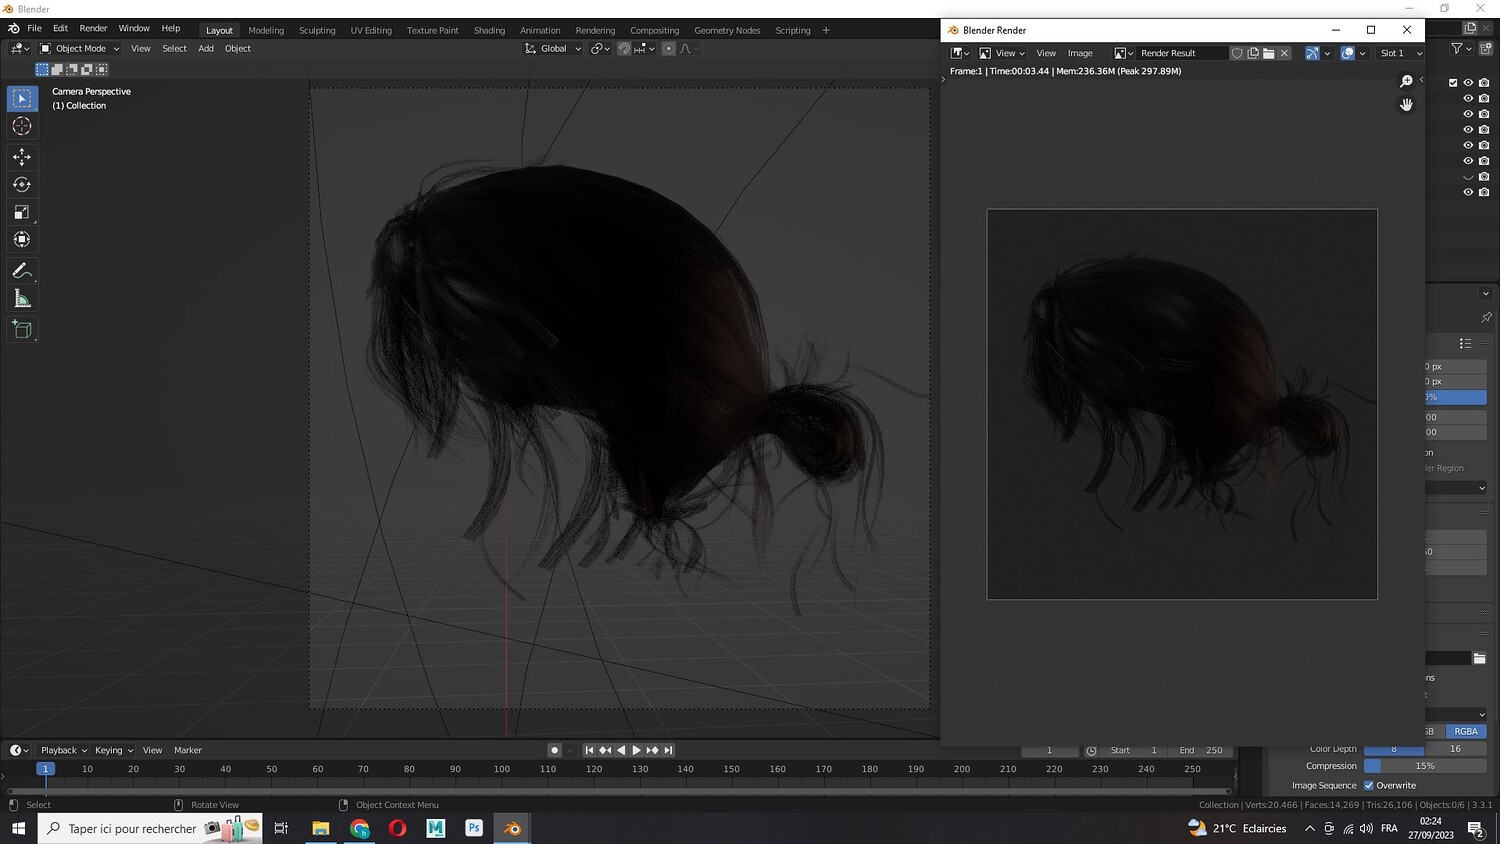
Task: Choose the Add Cube tool
Action: pyautogui.click(x=22, y=330)
